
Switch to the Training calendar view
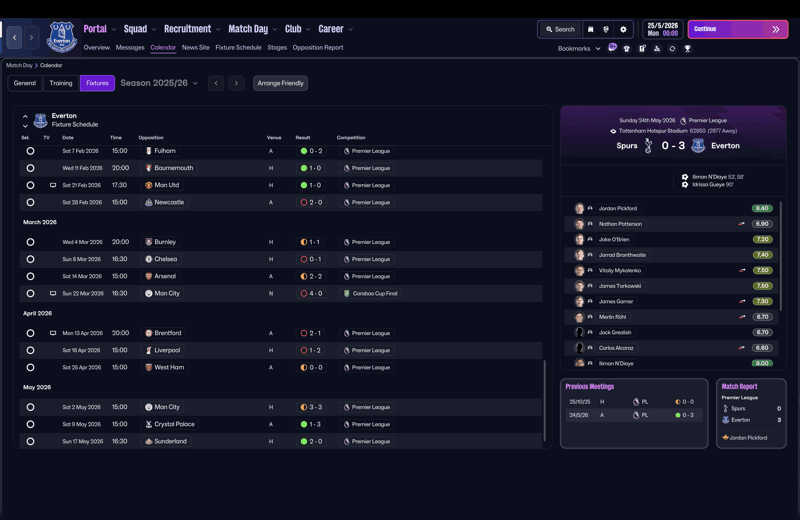61,83
